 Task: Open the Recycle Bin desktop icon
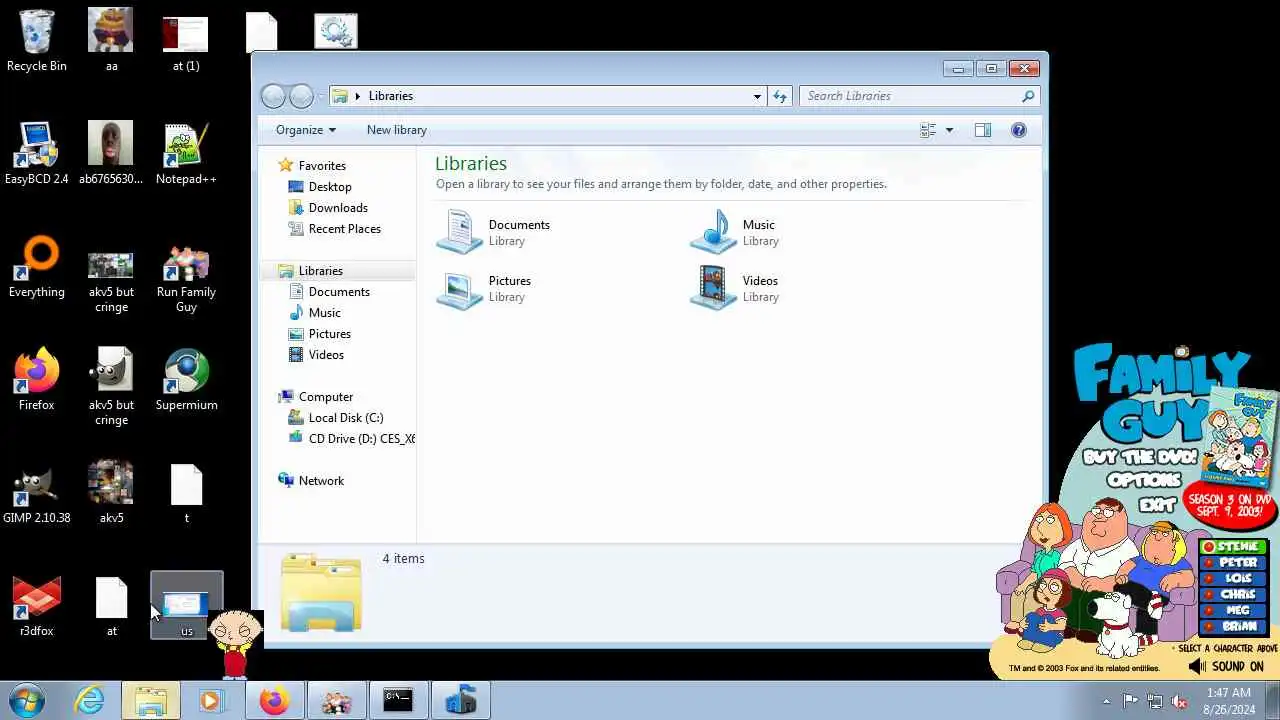tap(37, 40)
